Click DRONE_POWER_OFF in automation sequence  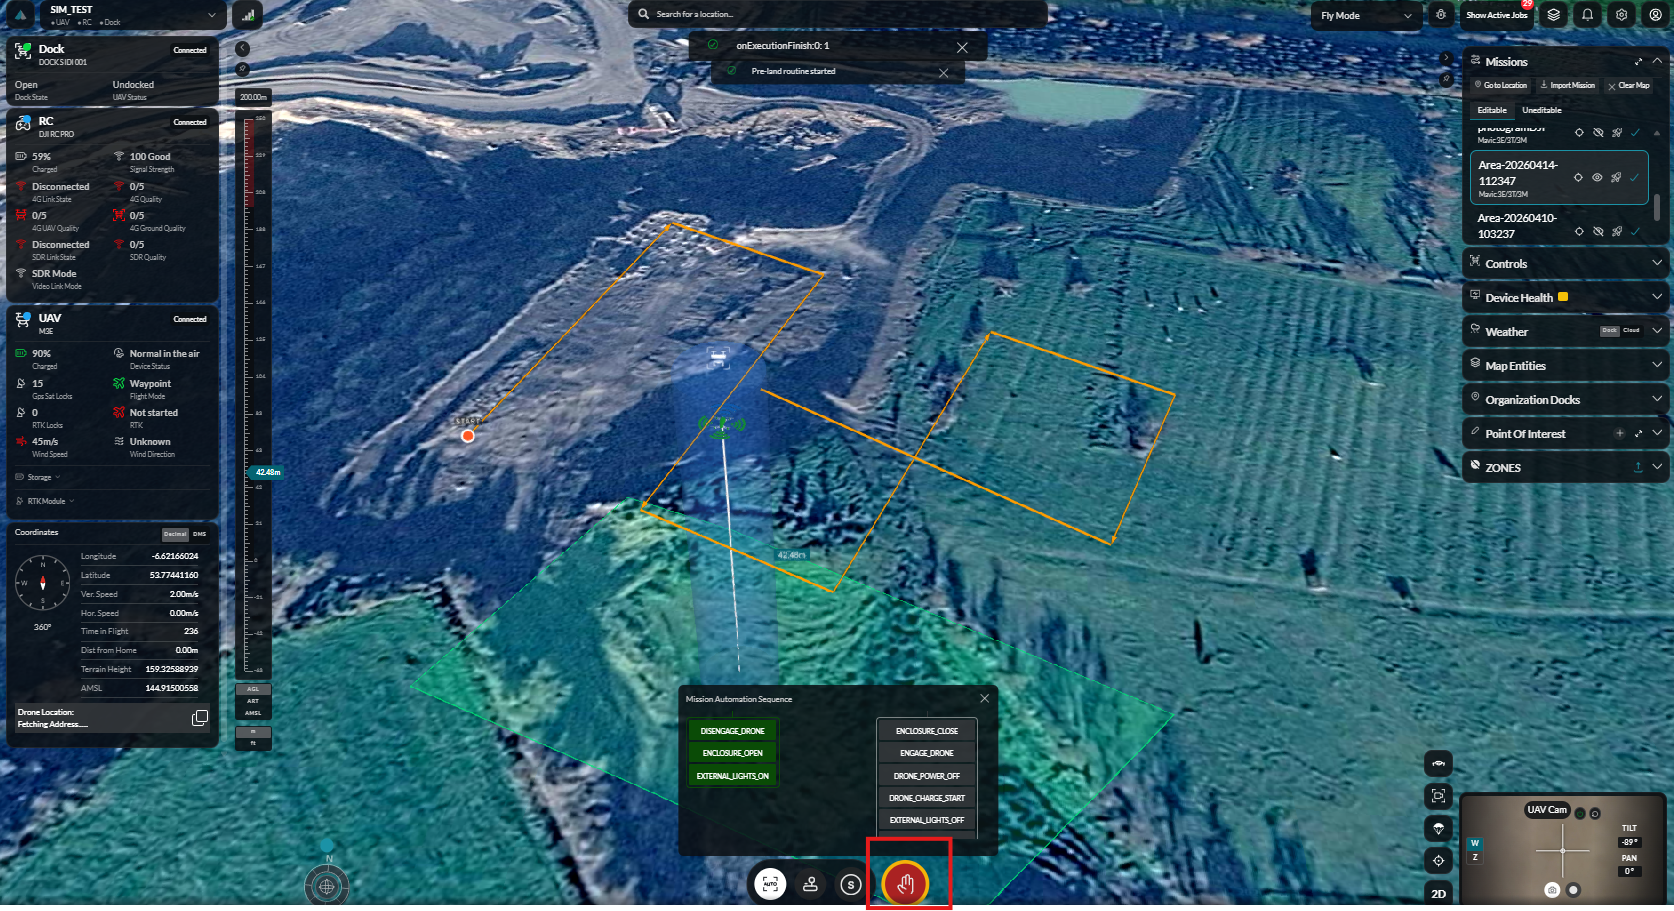point(926,776)
